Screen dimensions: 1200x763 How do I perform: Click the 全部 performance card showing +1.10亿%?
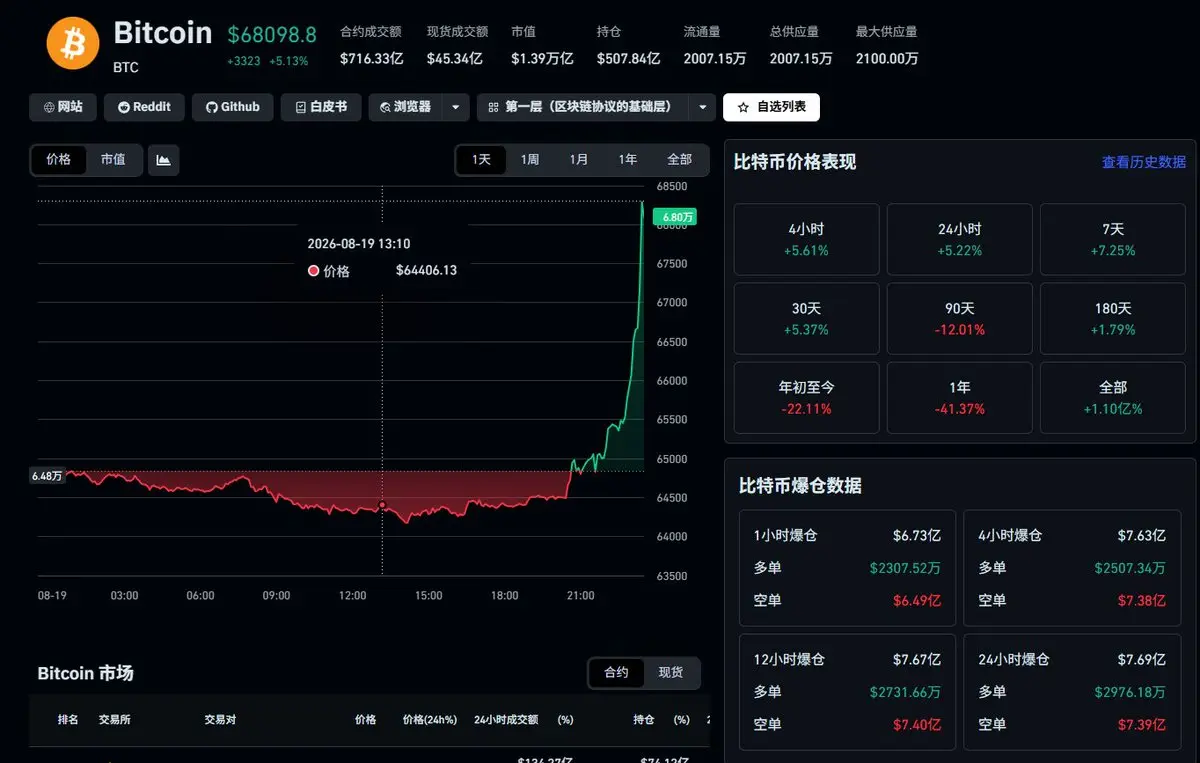(1113, 398)
